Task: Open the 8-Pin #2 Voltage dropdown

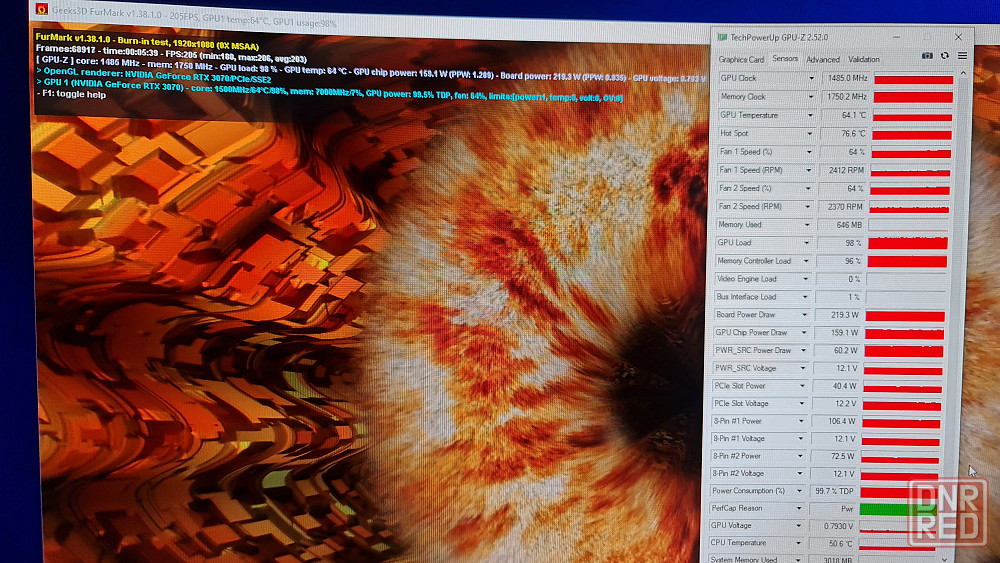Action: pos(799,473)
